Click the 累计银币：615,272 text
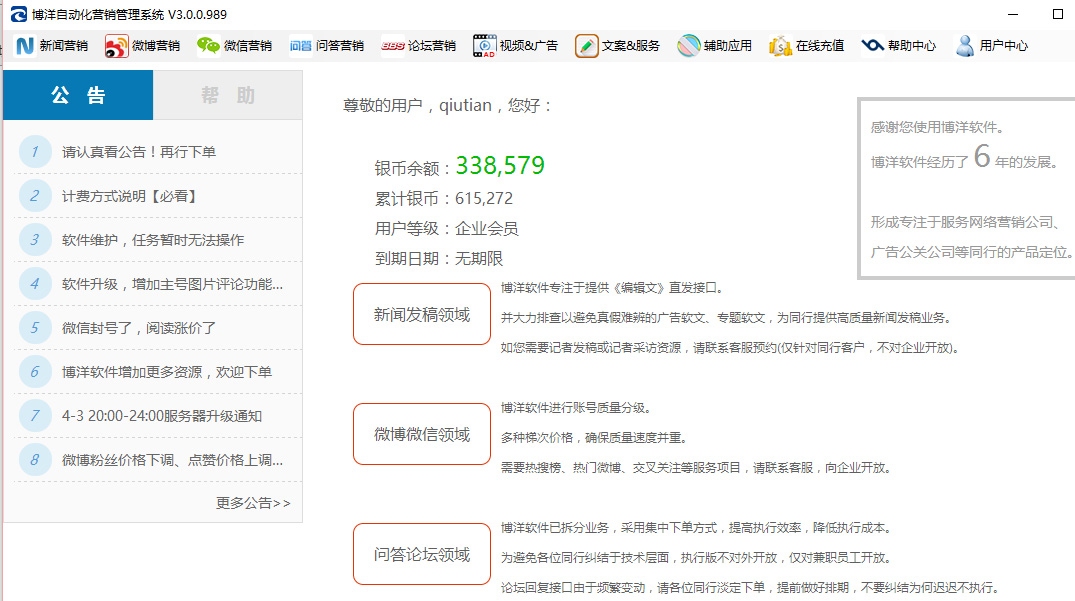 [444, 199]
